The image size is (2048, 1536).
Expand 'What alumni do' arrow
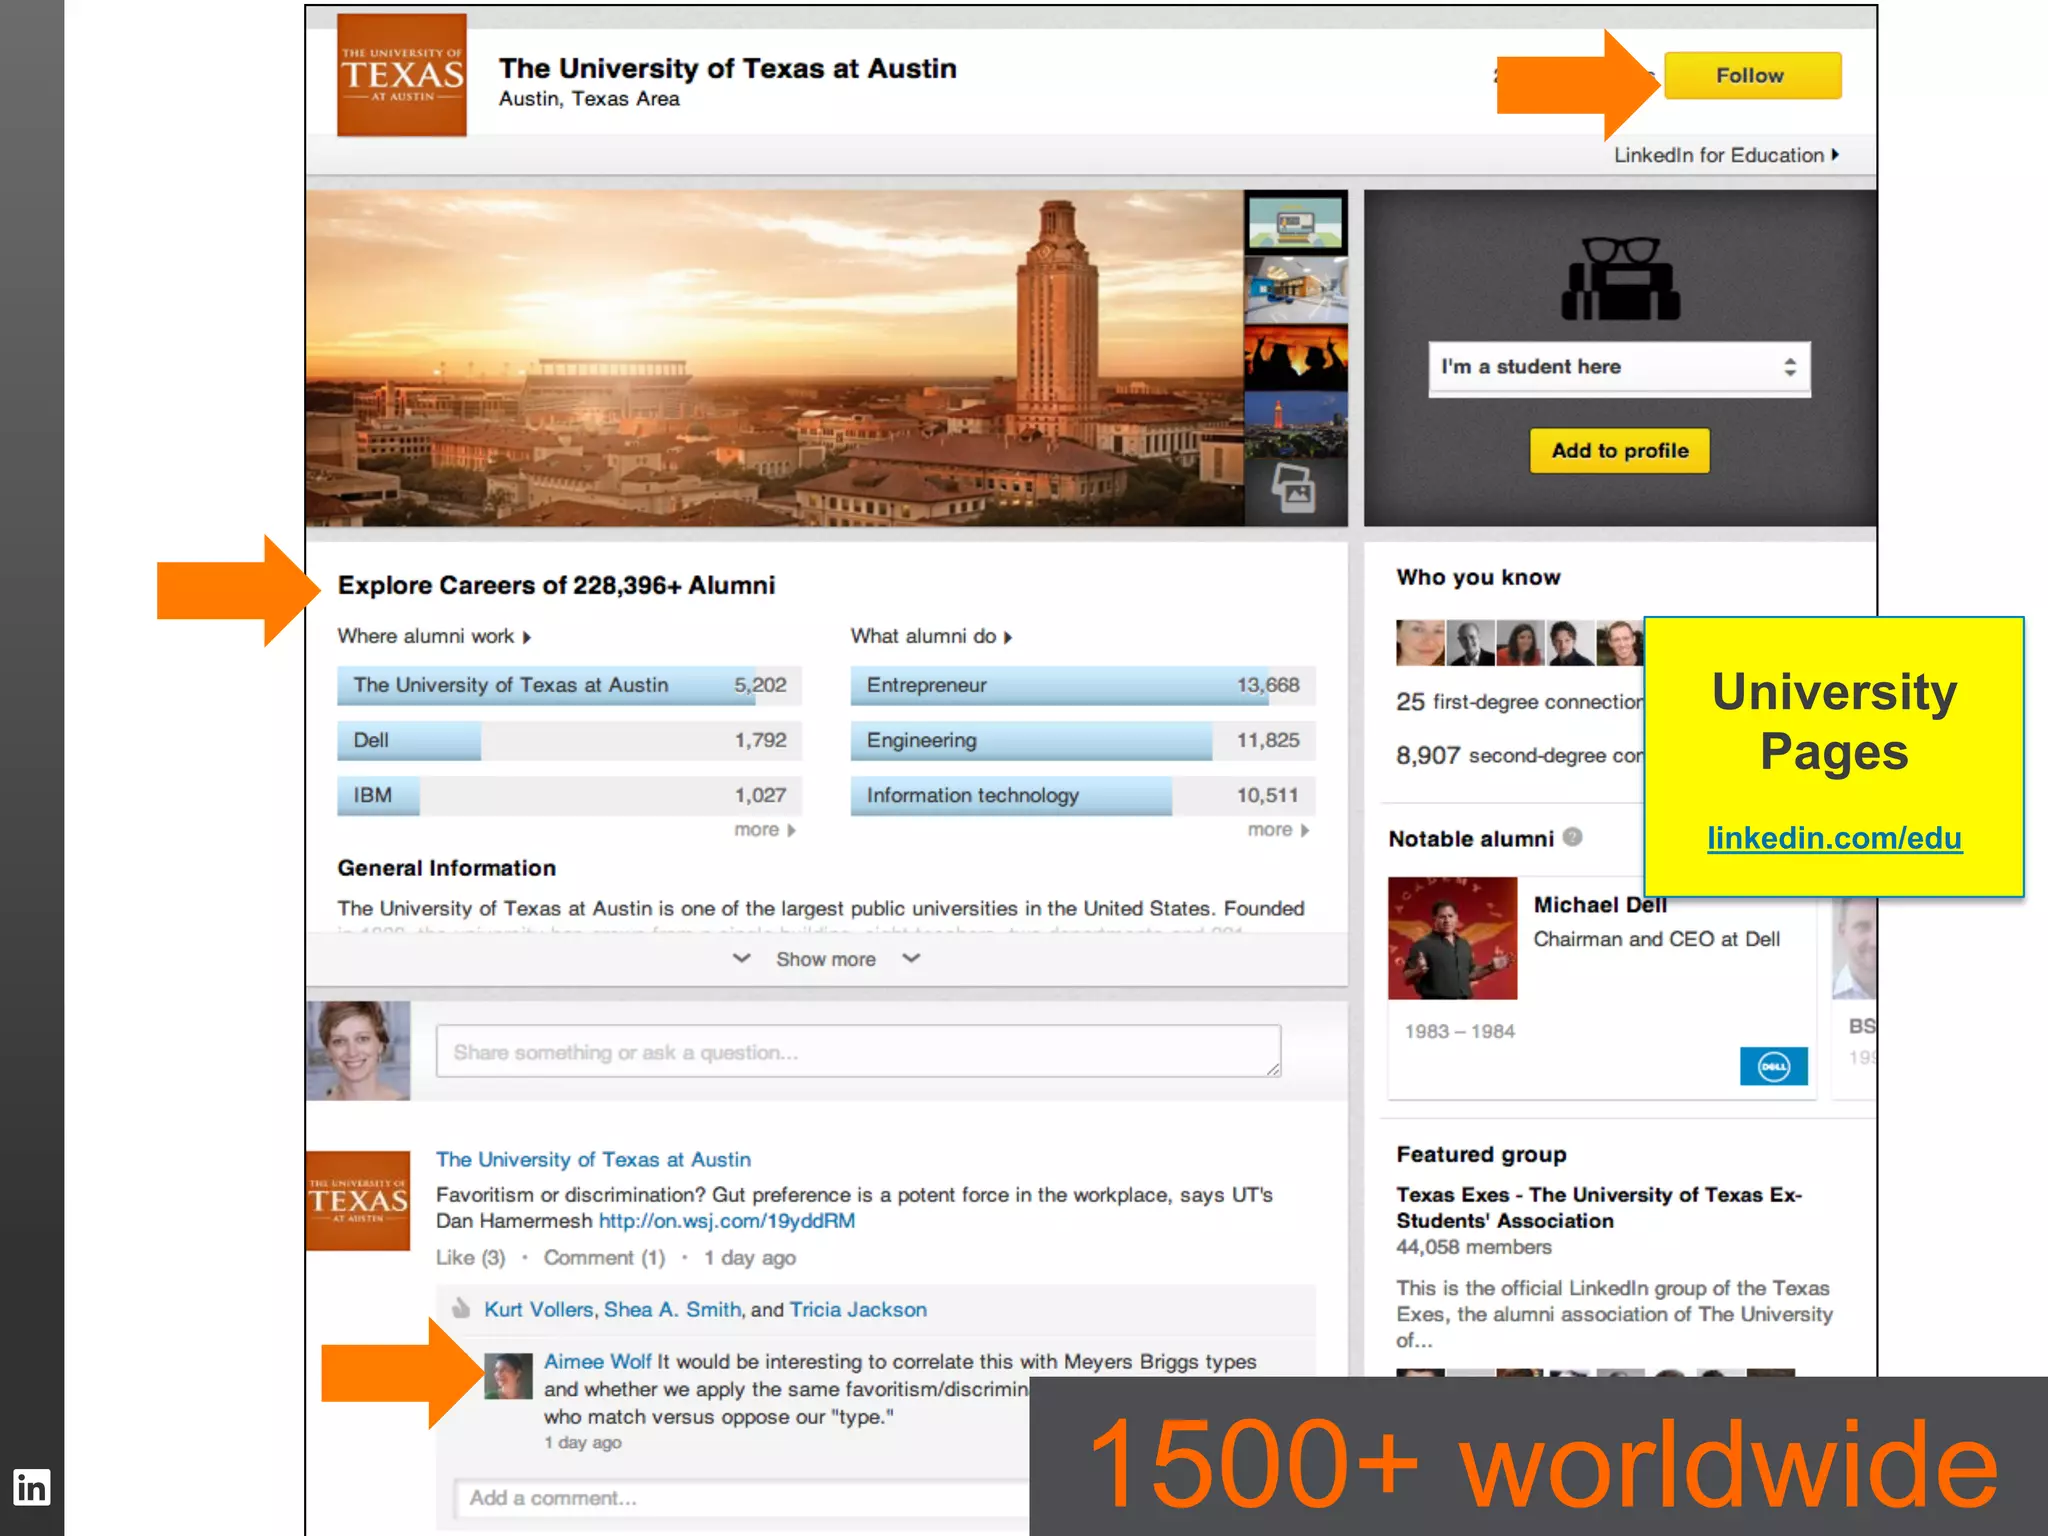pyautogui.click(x=1008, y=637)
